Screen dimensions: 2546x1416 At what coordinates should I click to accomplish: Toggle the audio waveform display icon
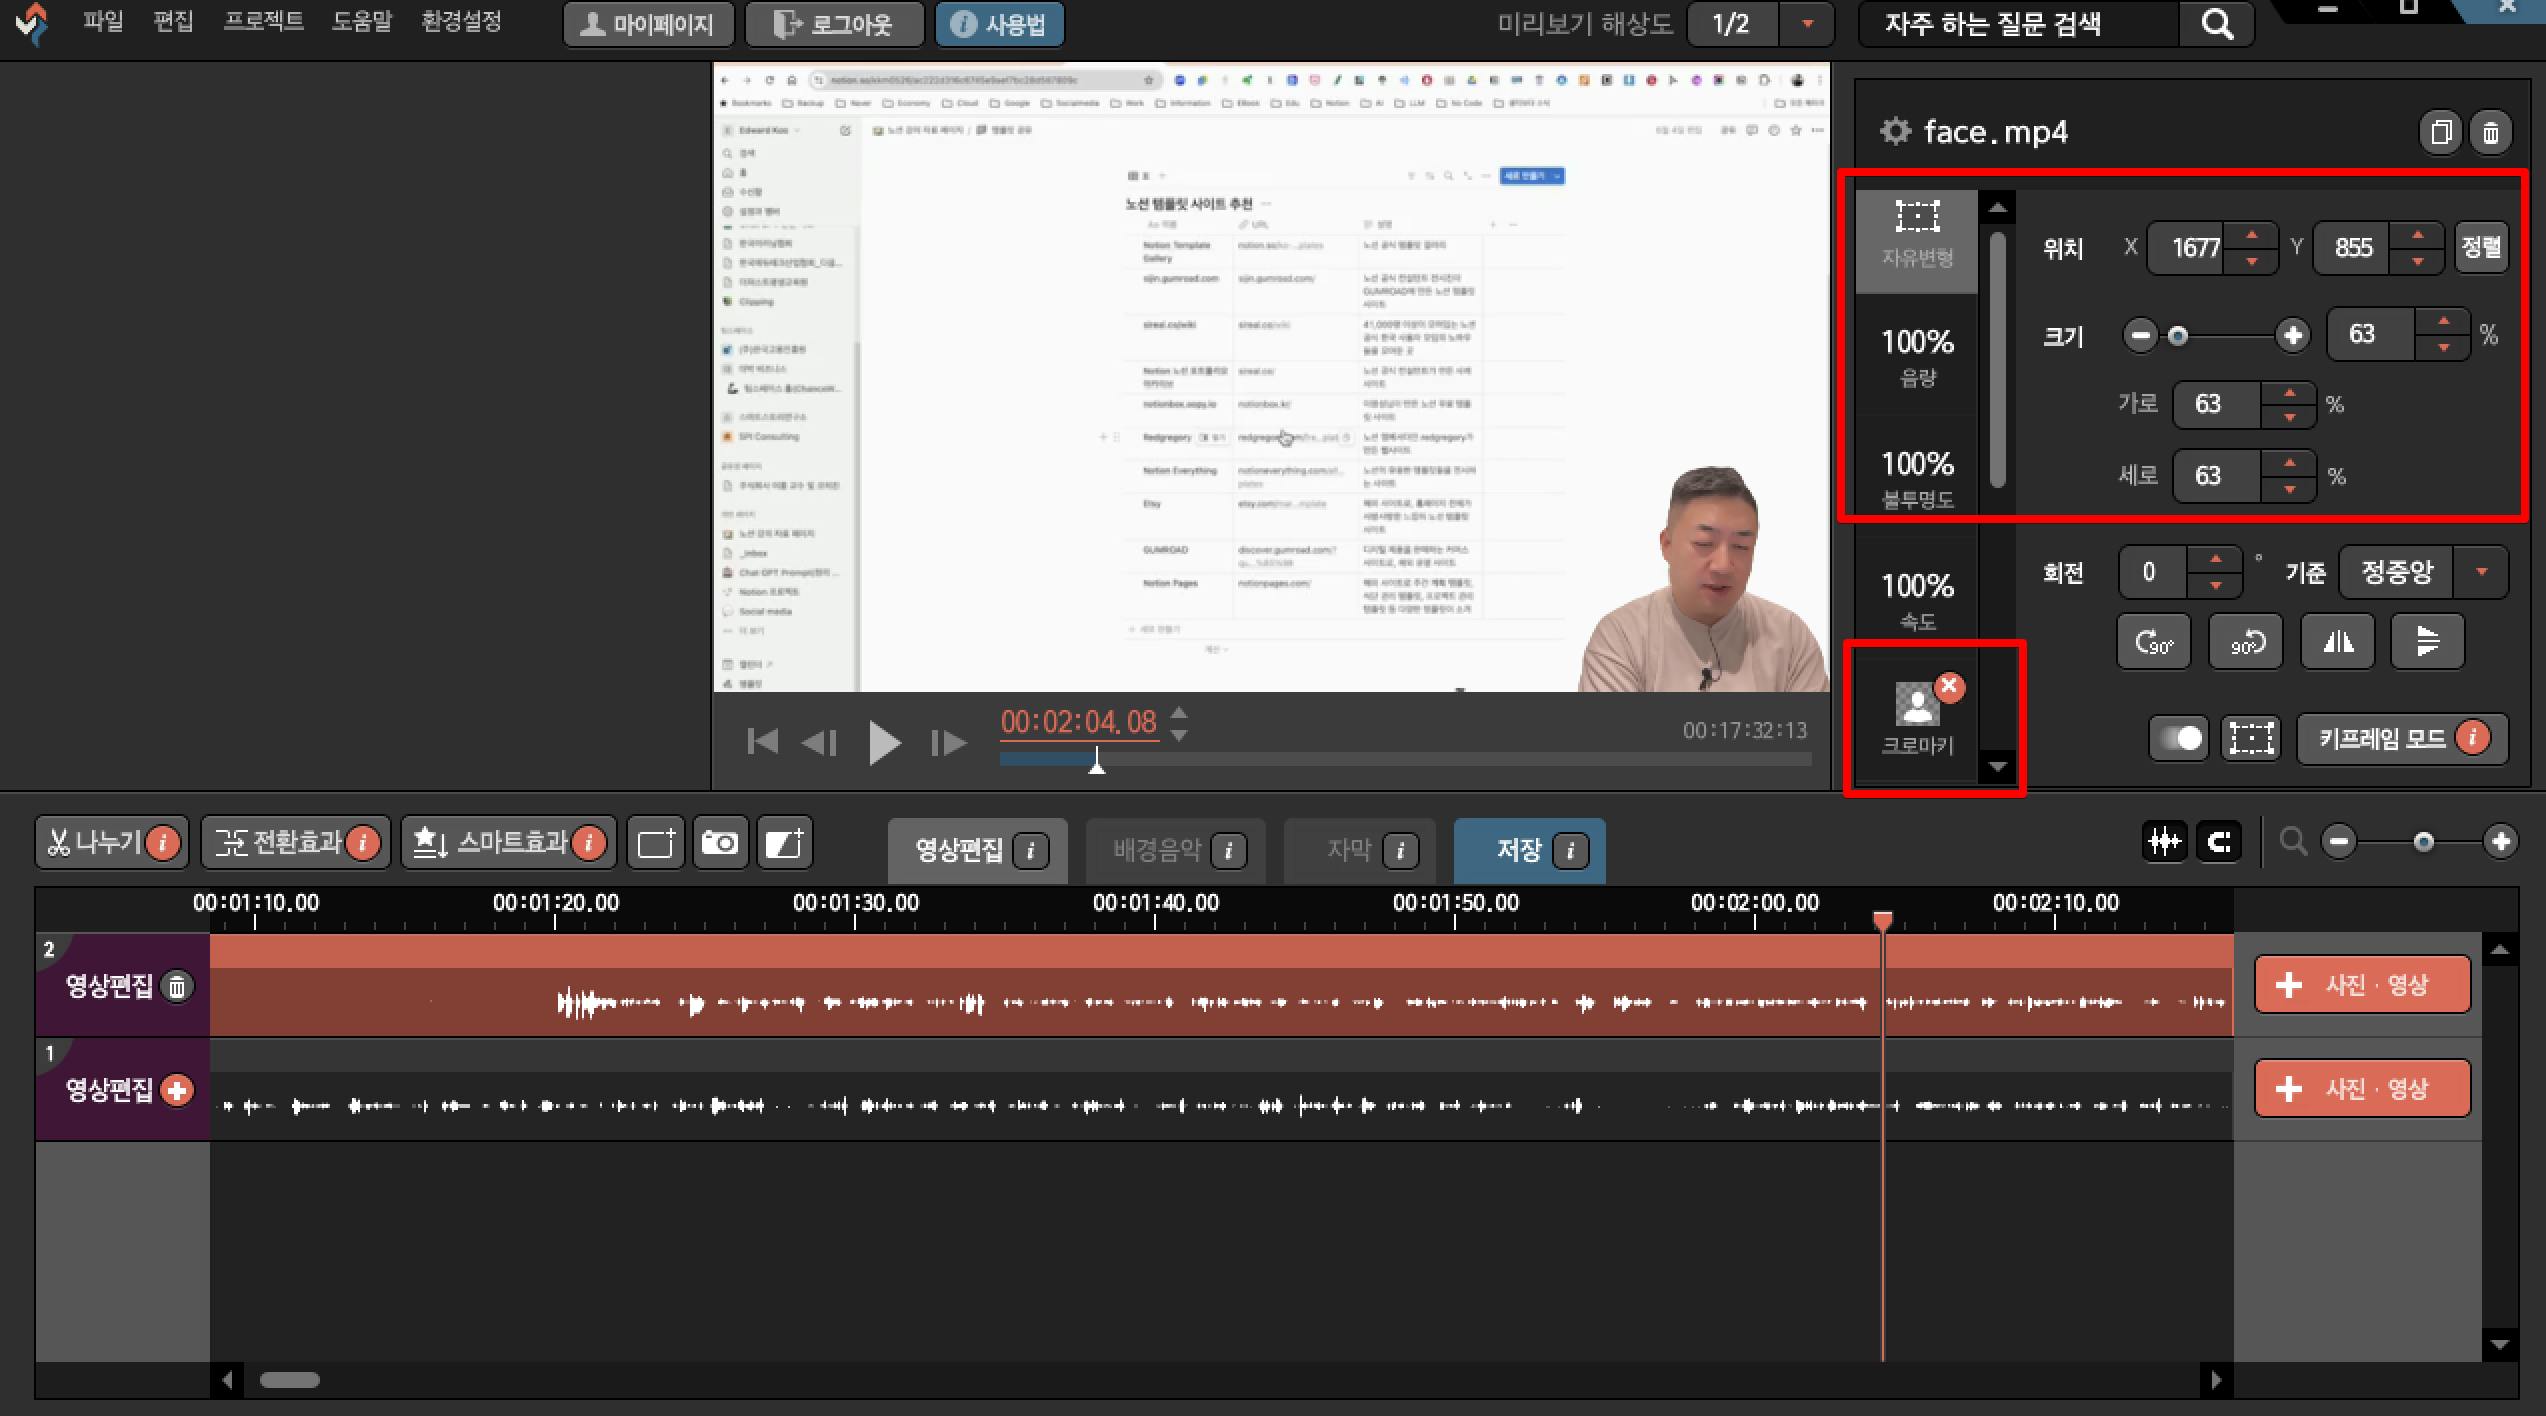(x=2164, y=842)
